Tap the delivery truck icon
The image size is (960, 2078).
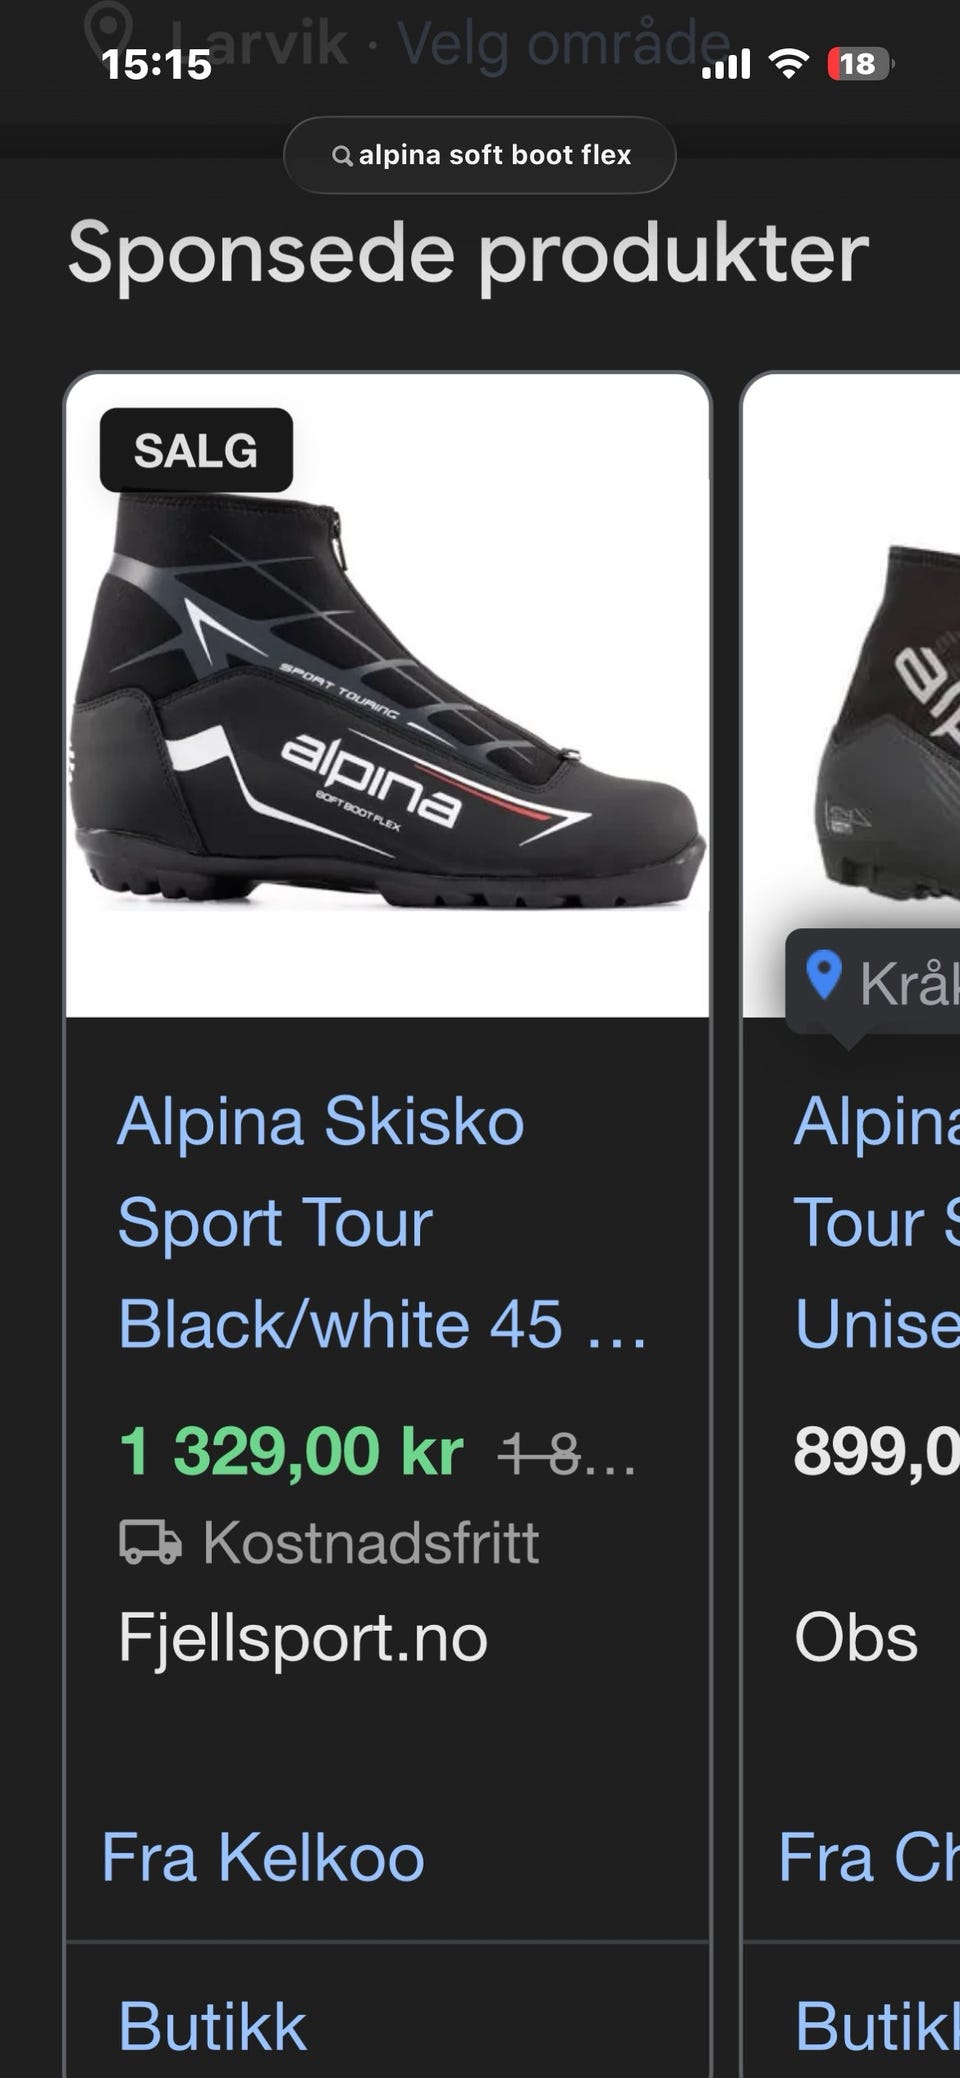coord(151,1542)
